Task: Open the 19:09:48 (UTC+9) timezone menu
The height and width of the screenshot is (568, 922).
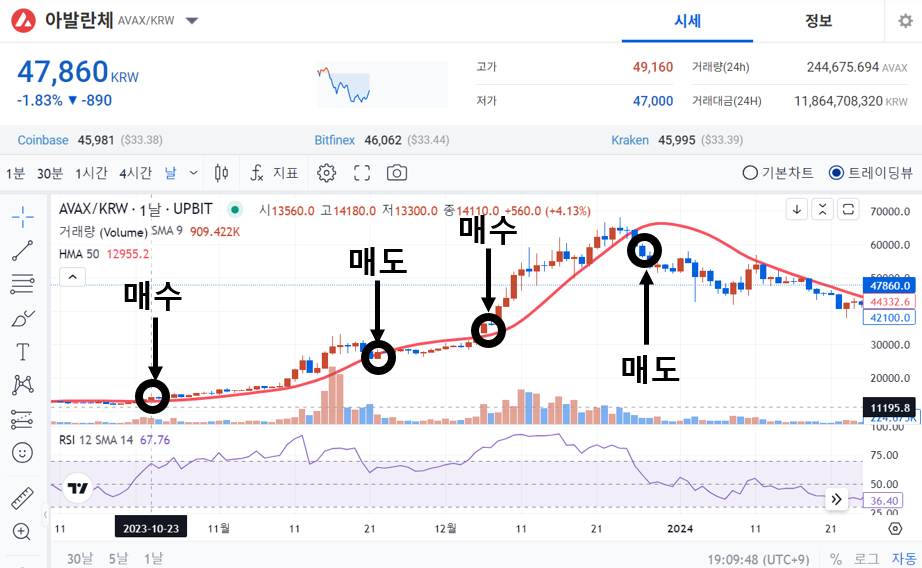Action: [758, 559]
